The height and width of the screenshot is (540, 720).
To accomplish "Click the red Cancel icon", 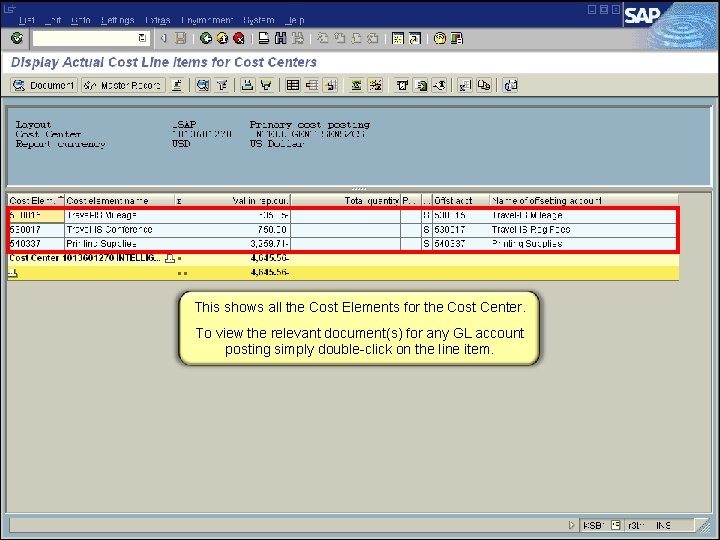I will point(239,38).
